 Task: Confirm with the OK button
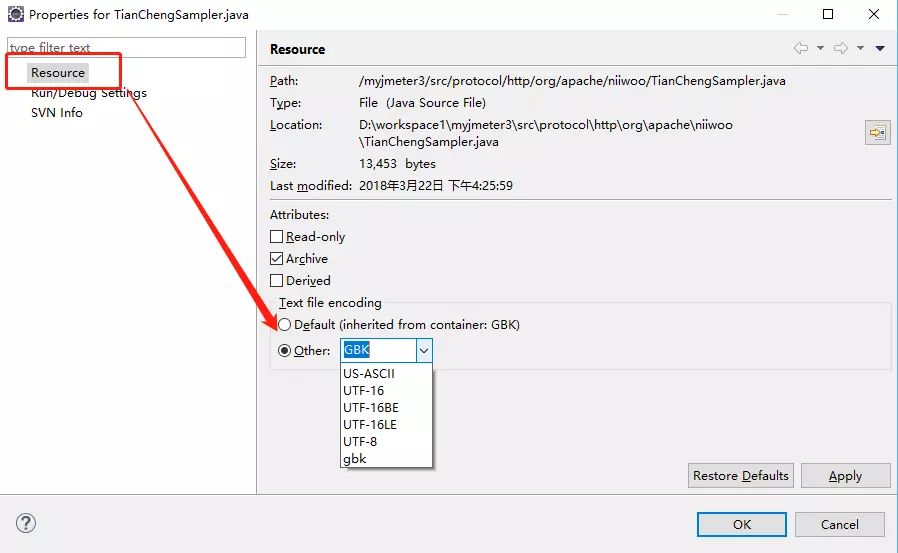pyautogui.click(x=742, y=524)
